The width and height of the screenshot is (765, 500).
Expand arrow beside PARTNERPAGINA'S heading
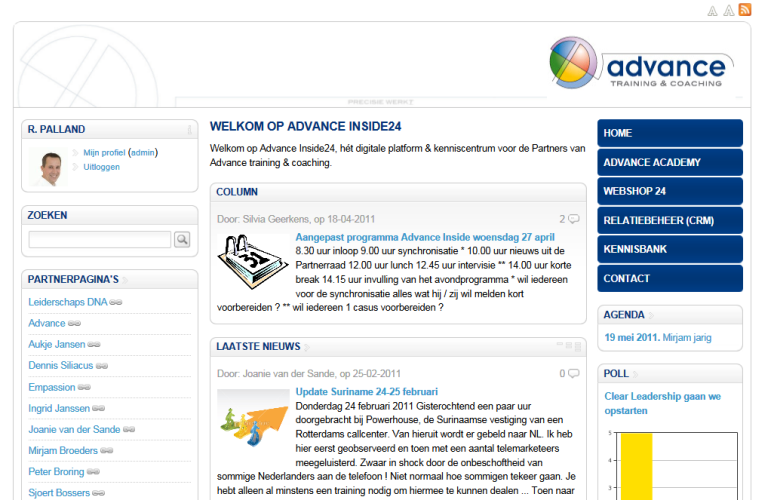tap(125, 280)
